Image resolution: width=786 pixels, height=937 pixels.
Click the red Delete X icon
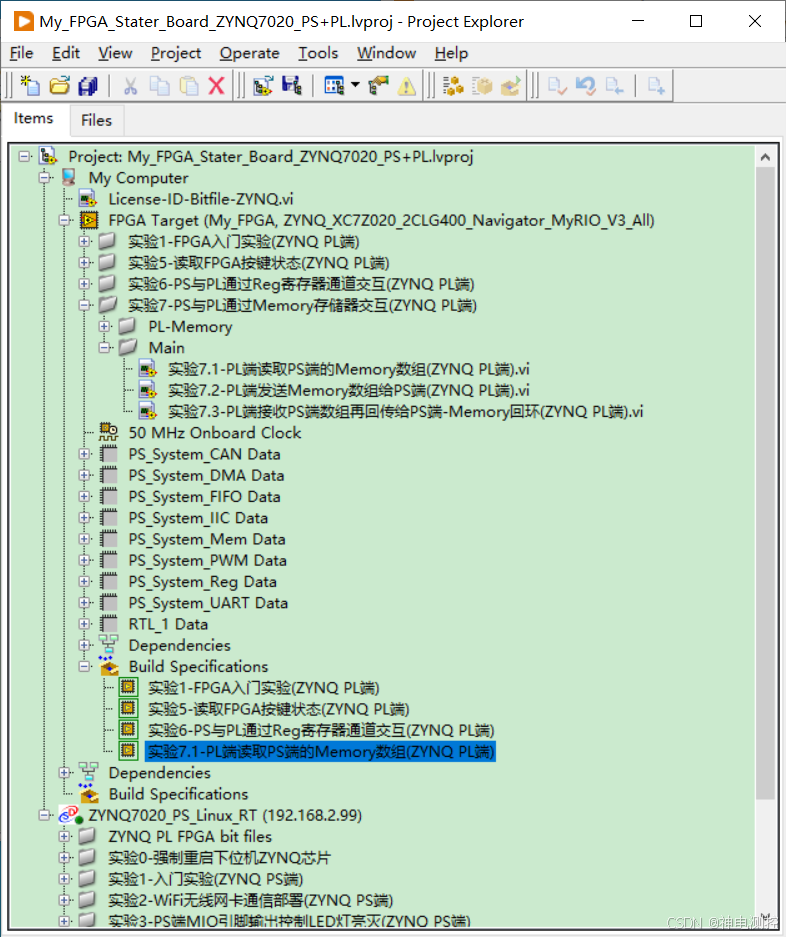(x=216, y=85)
